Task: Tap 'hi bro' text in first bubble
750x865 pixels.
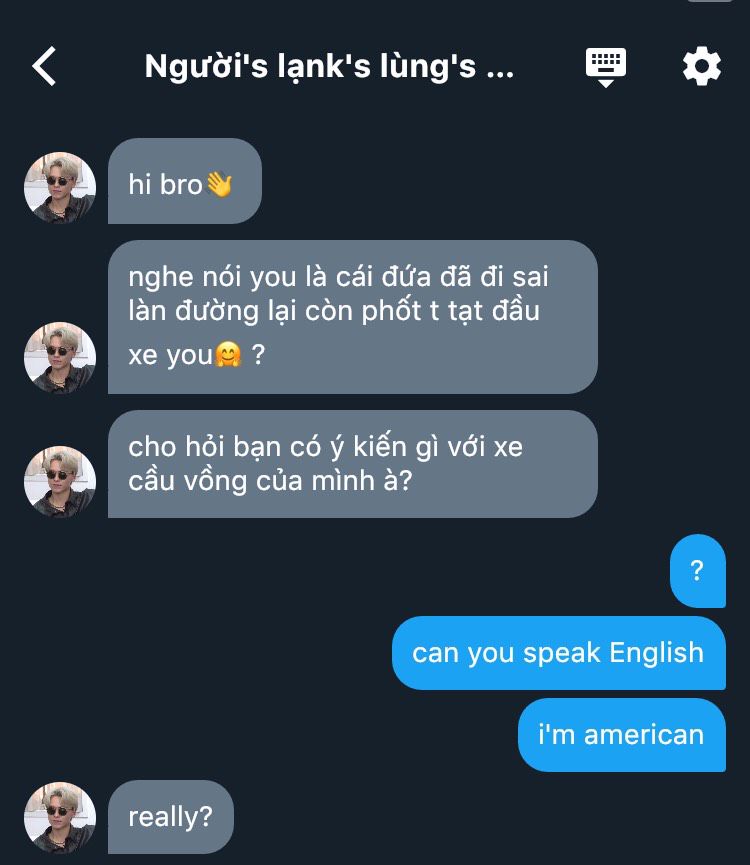Action: tap(165, 184)
